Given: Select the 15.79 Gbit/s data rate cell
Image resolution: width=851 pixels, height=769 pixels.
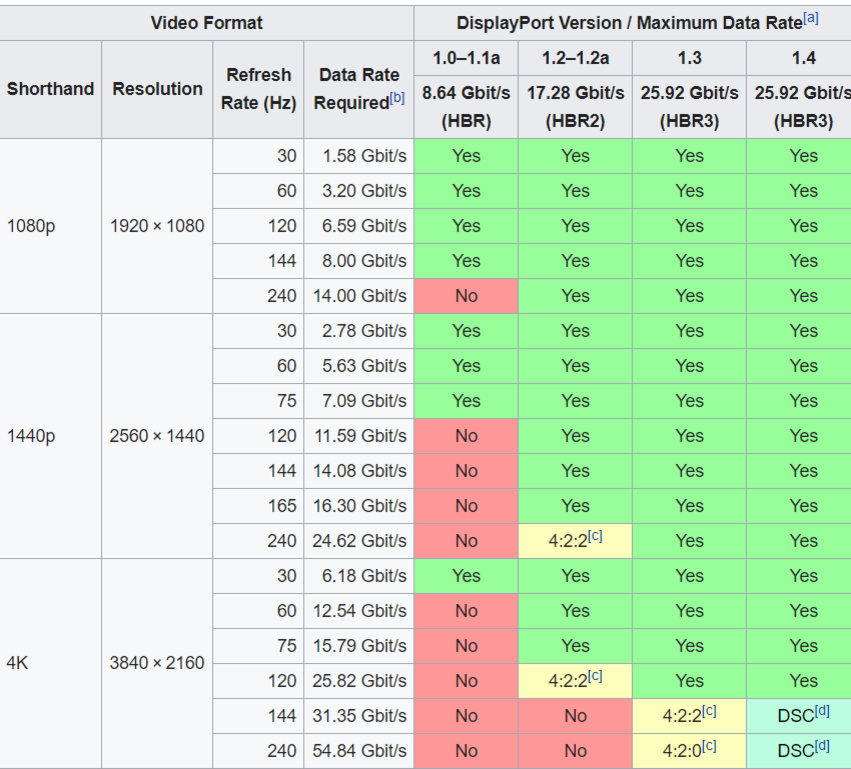Looking at the screenshot, I should (x=359, y=646).
